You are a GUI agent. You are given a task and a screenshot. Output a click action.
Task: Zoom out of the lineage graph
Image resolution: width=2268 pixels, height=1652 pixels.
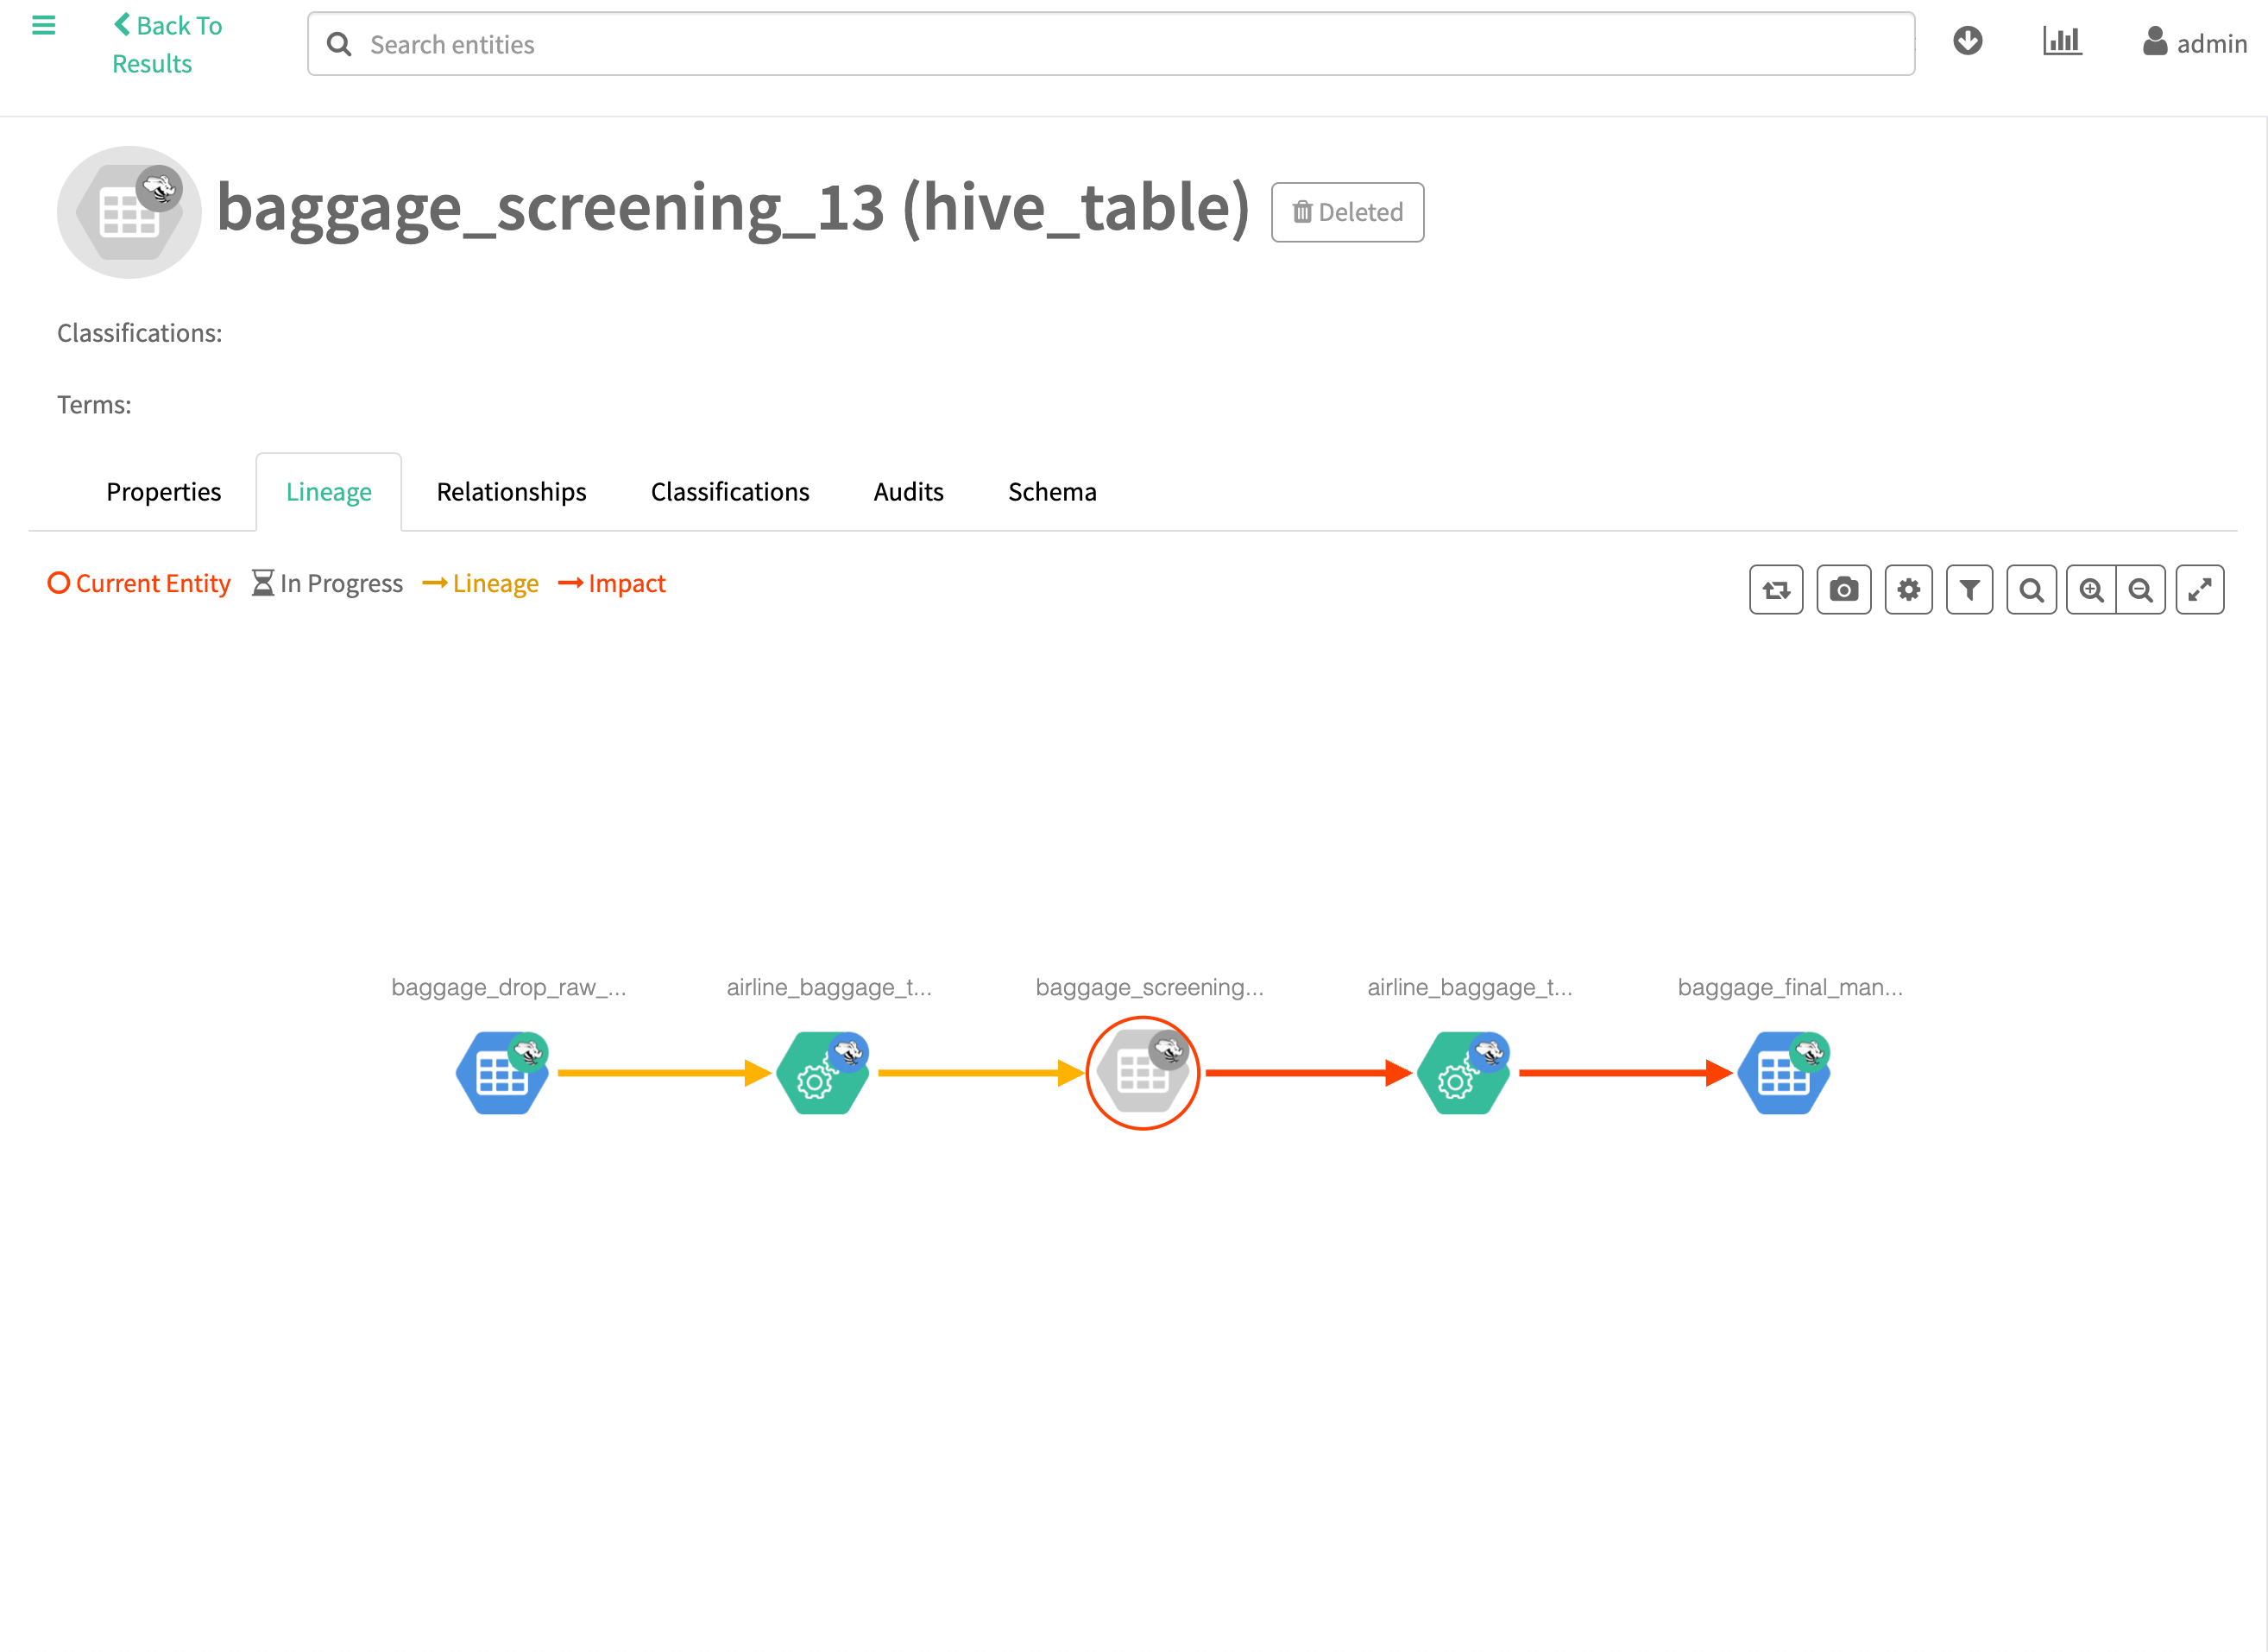click(2141, 590)
